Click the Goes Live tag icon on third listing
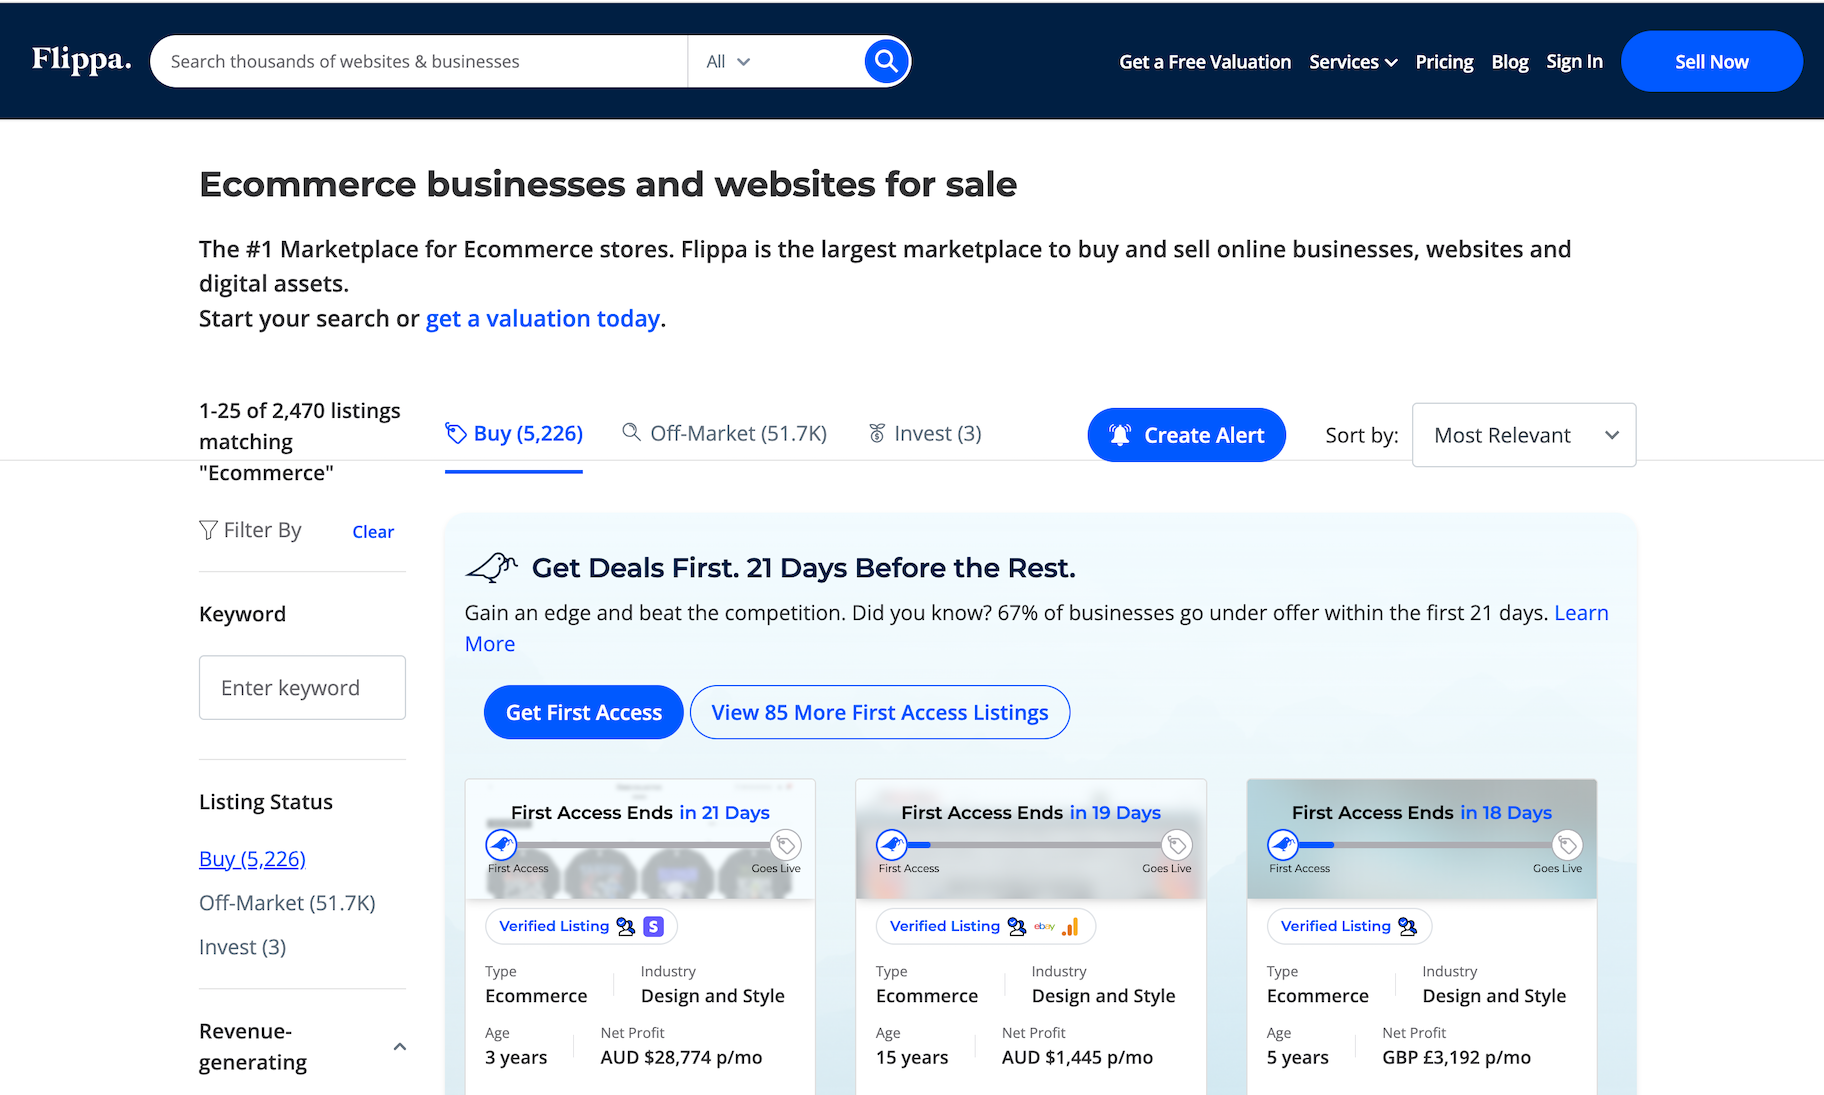 point(1567,845)
